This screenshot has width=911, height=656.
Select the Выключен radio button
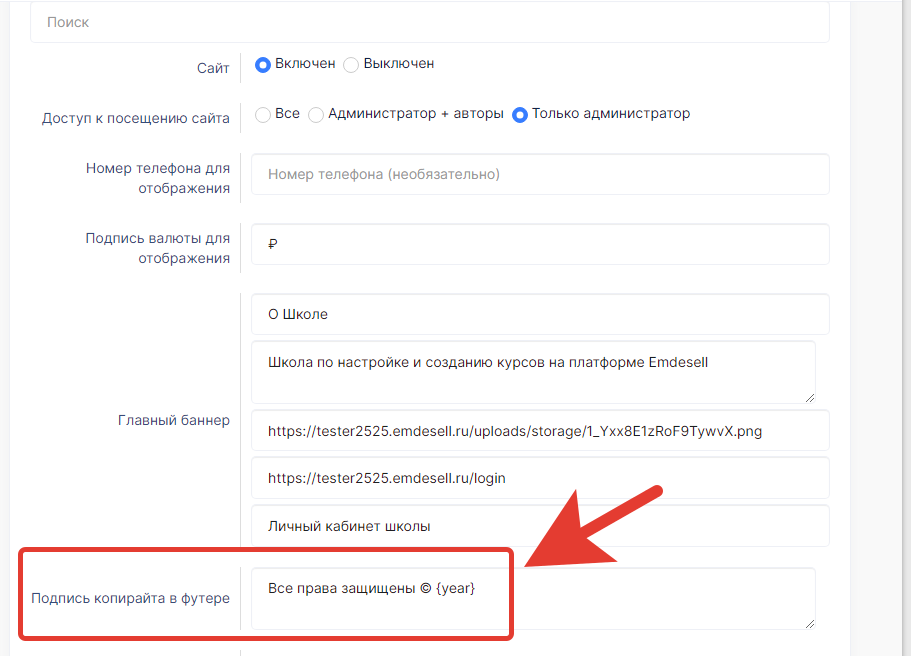[x=351, y=64]
